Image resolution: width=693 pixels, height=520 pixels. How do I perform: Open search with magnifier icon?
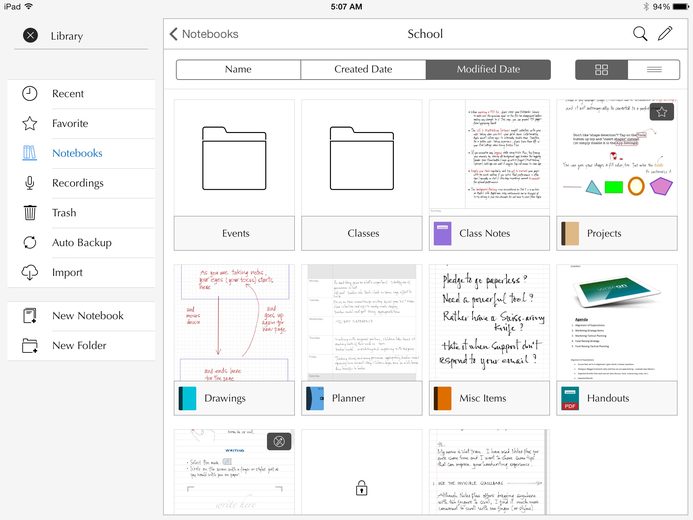[x=640, y=34]
